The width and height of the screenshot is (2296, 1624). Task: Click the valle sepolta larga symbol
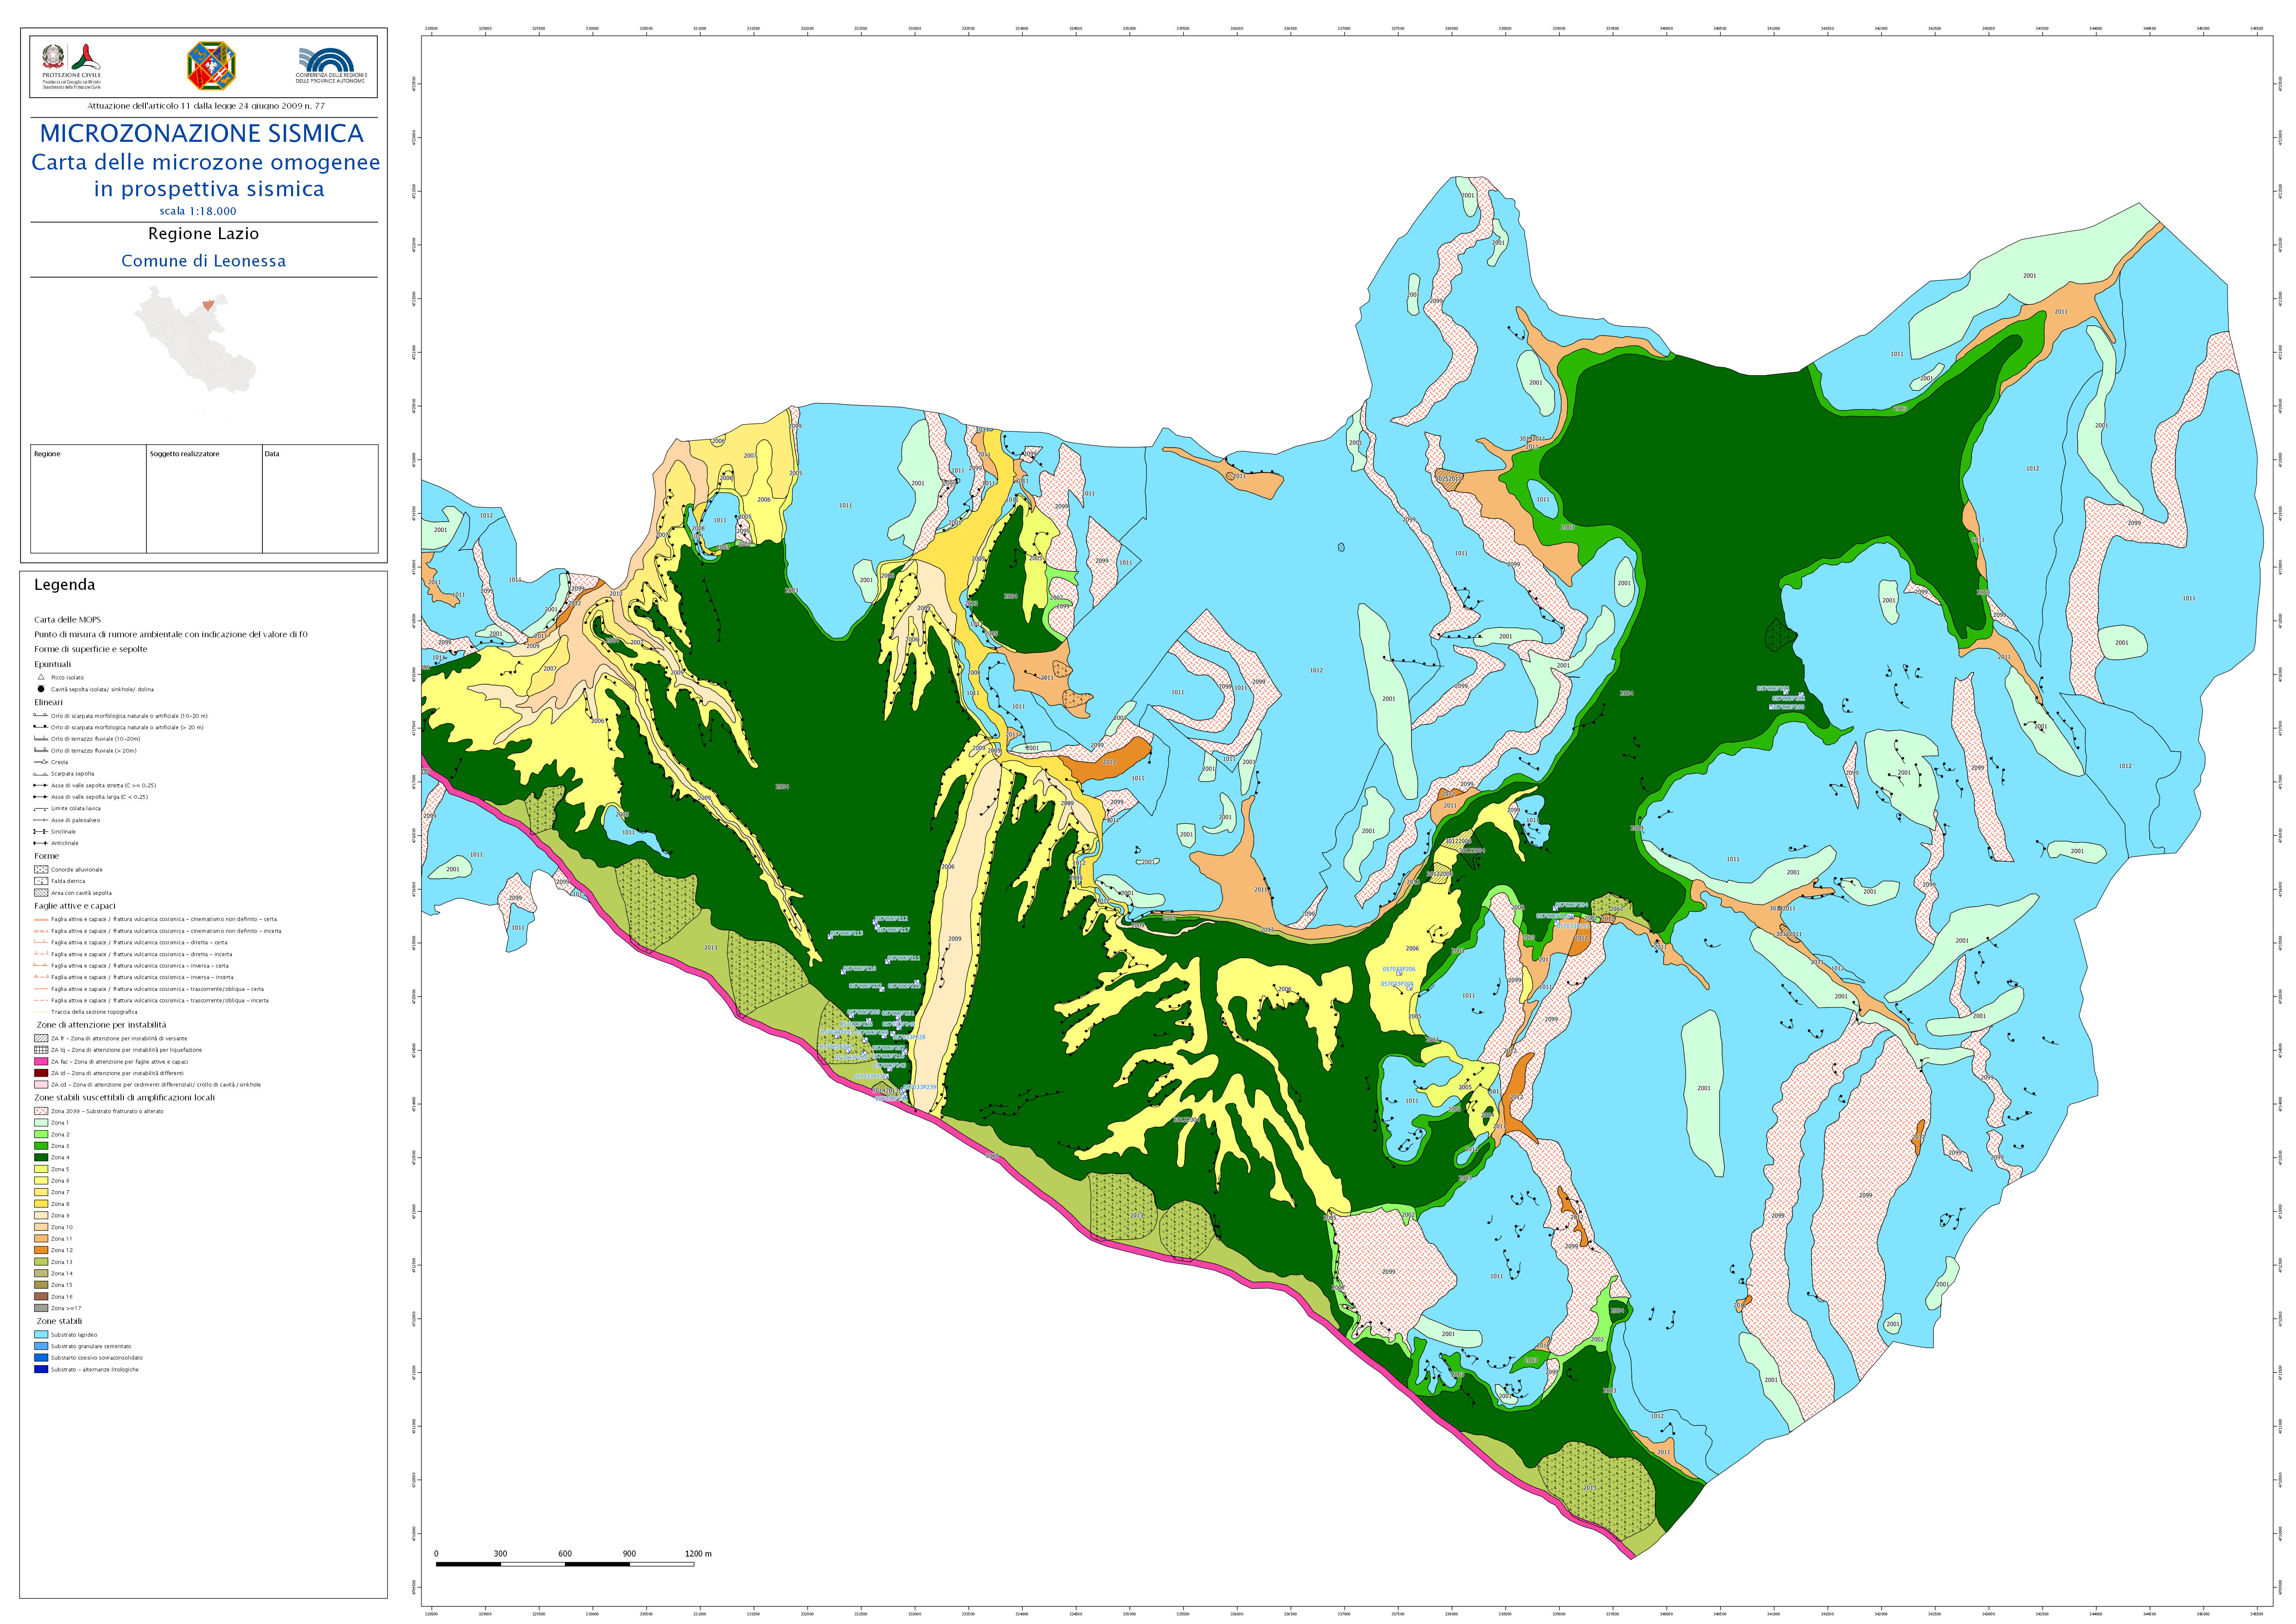41,797
